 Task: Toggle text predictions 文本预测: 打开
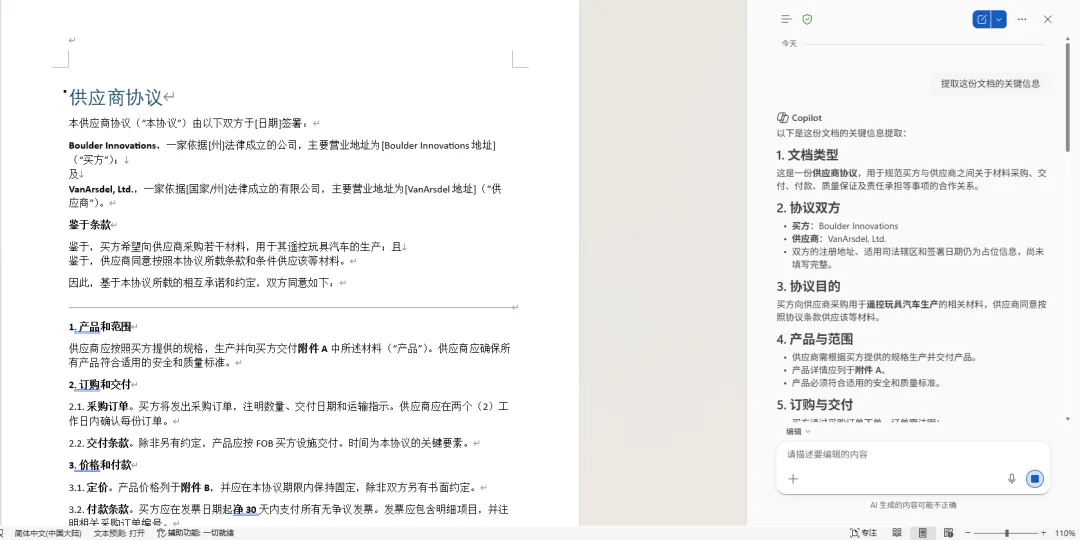[x=119, y=533]
